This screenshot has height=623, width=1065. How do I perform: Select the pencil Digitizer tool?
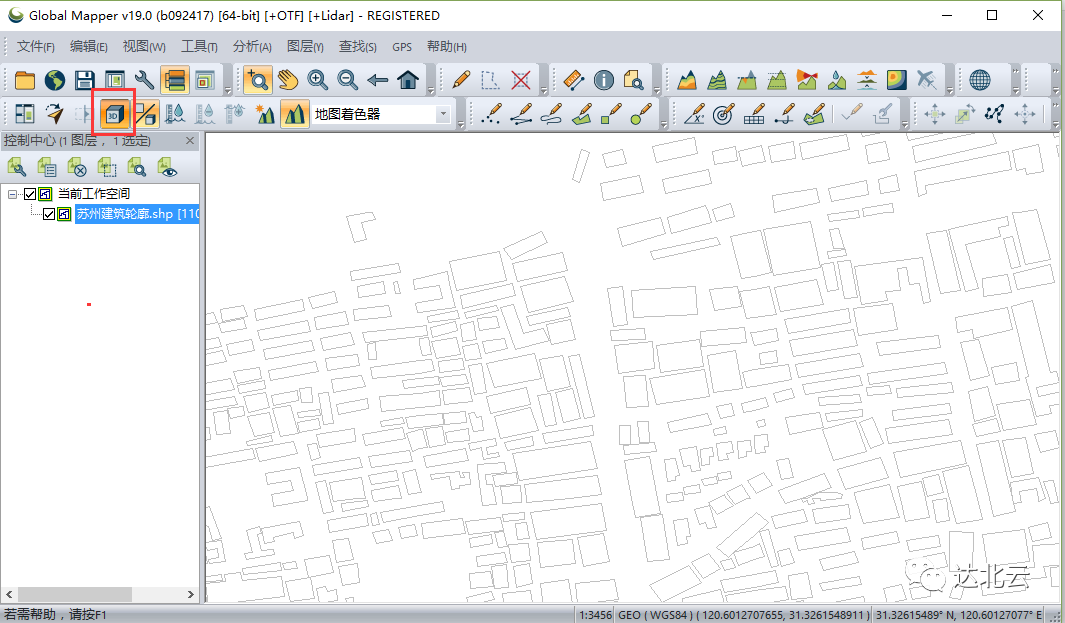[x=461, y=80]
